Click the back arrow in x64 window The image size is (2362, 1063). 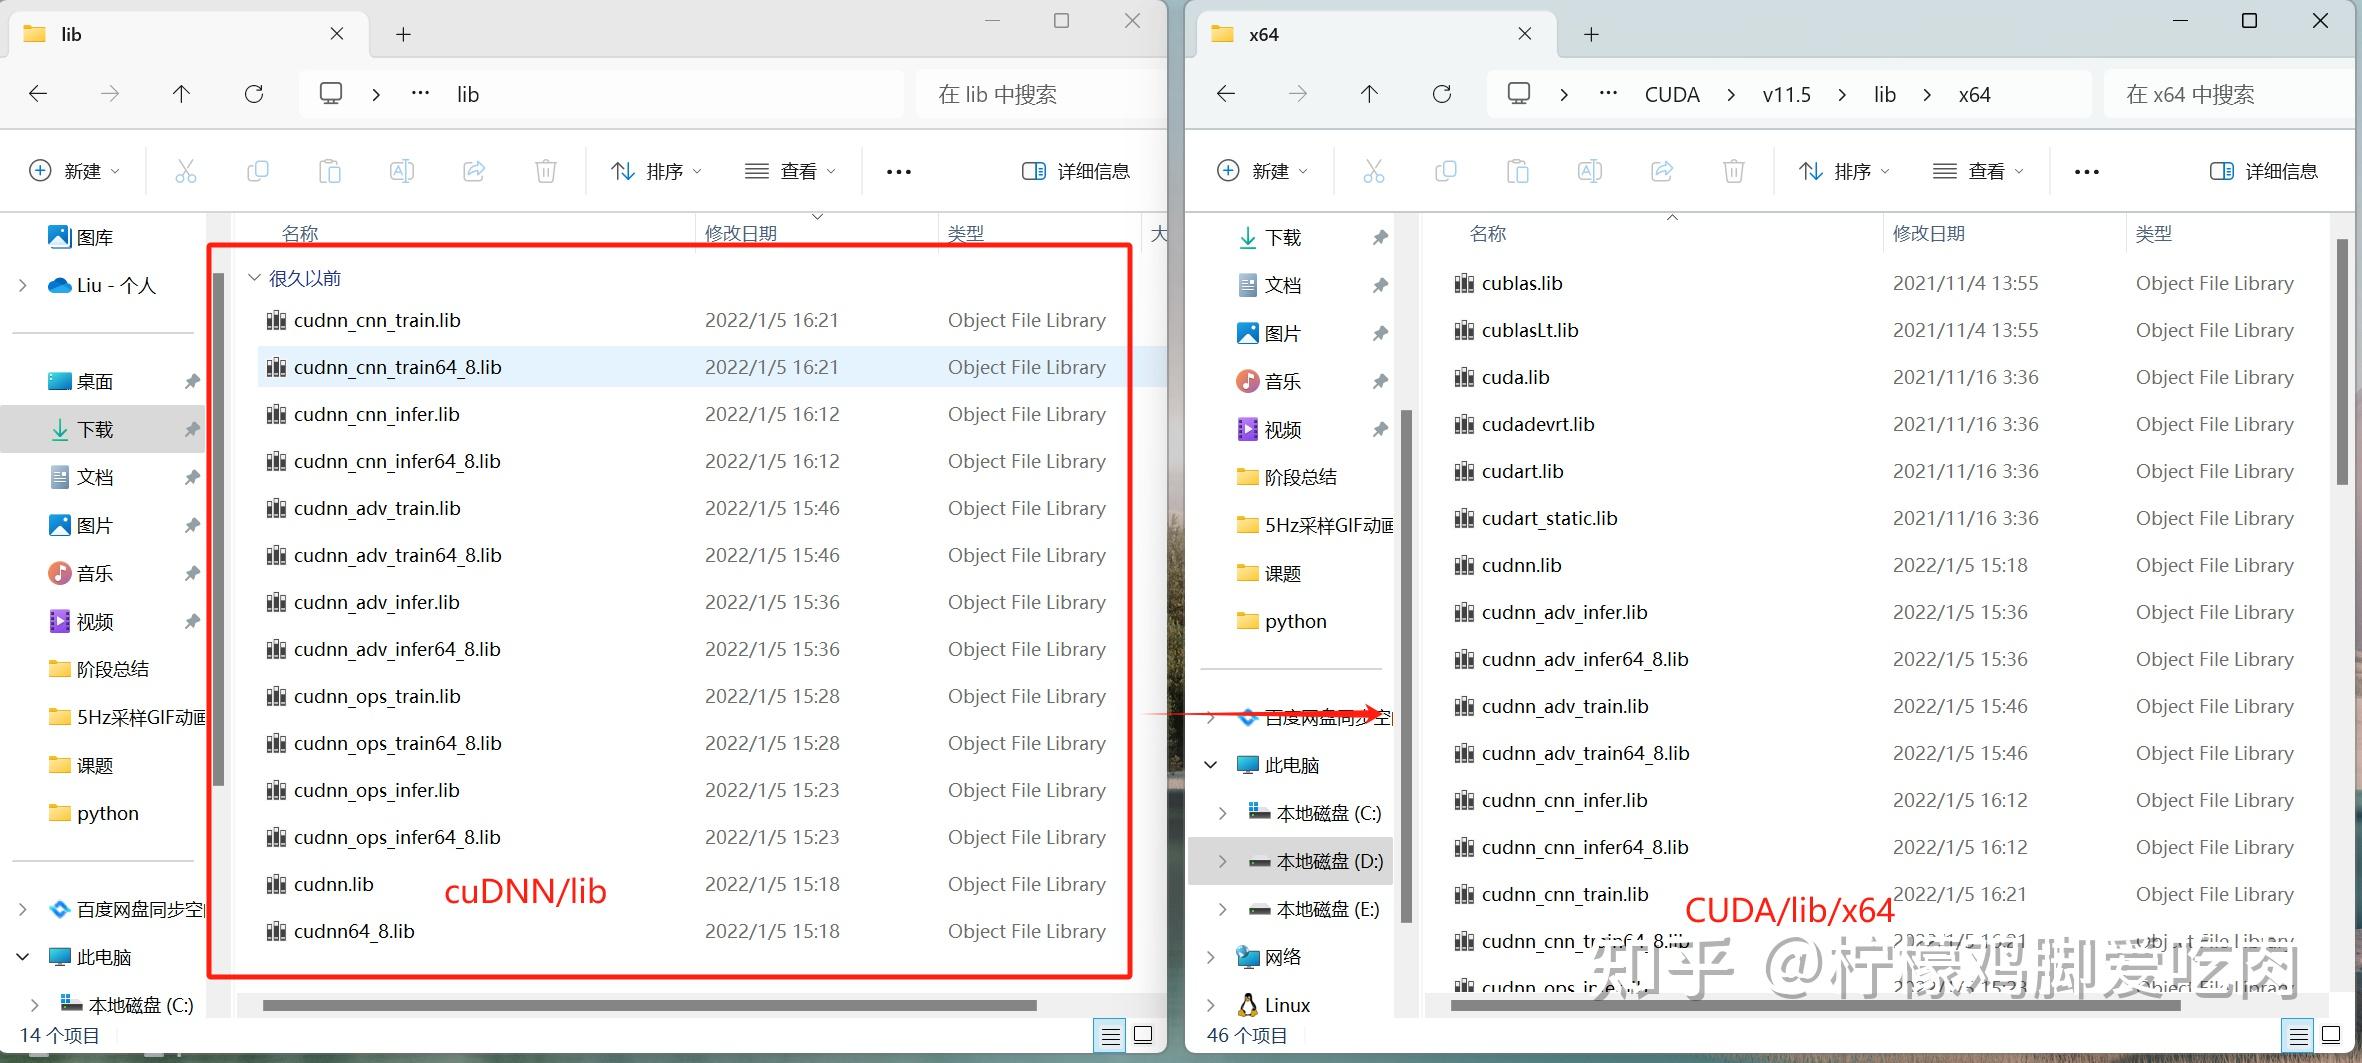[x=1224, y=93]
